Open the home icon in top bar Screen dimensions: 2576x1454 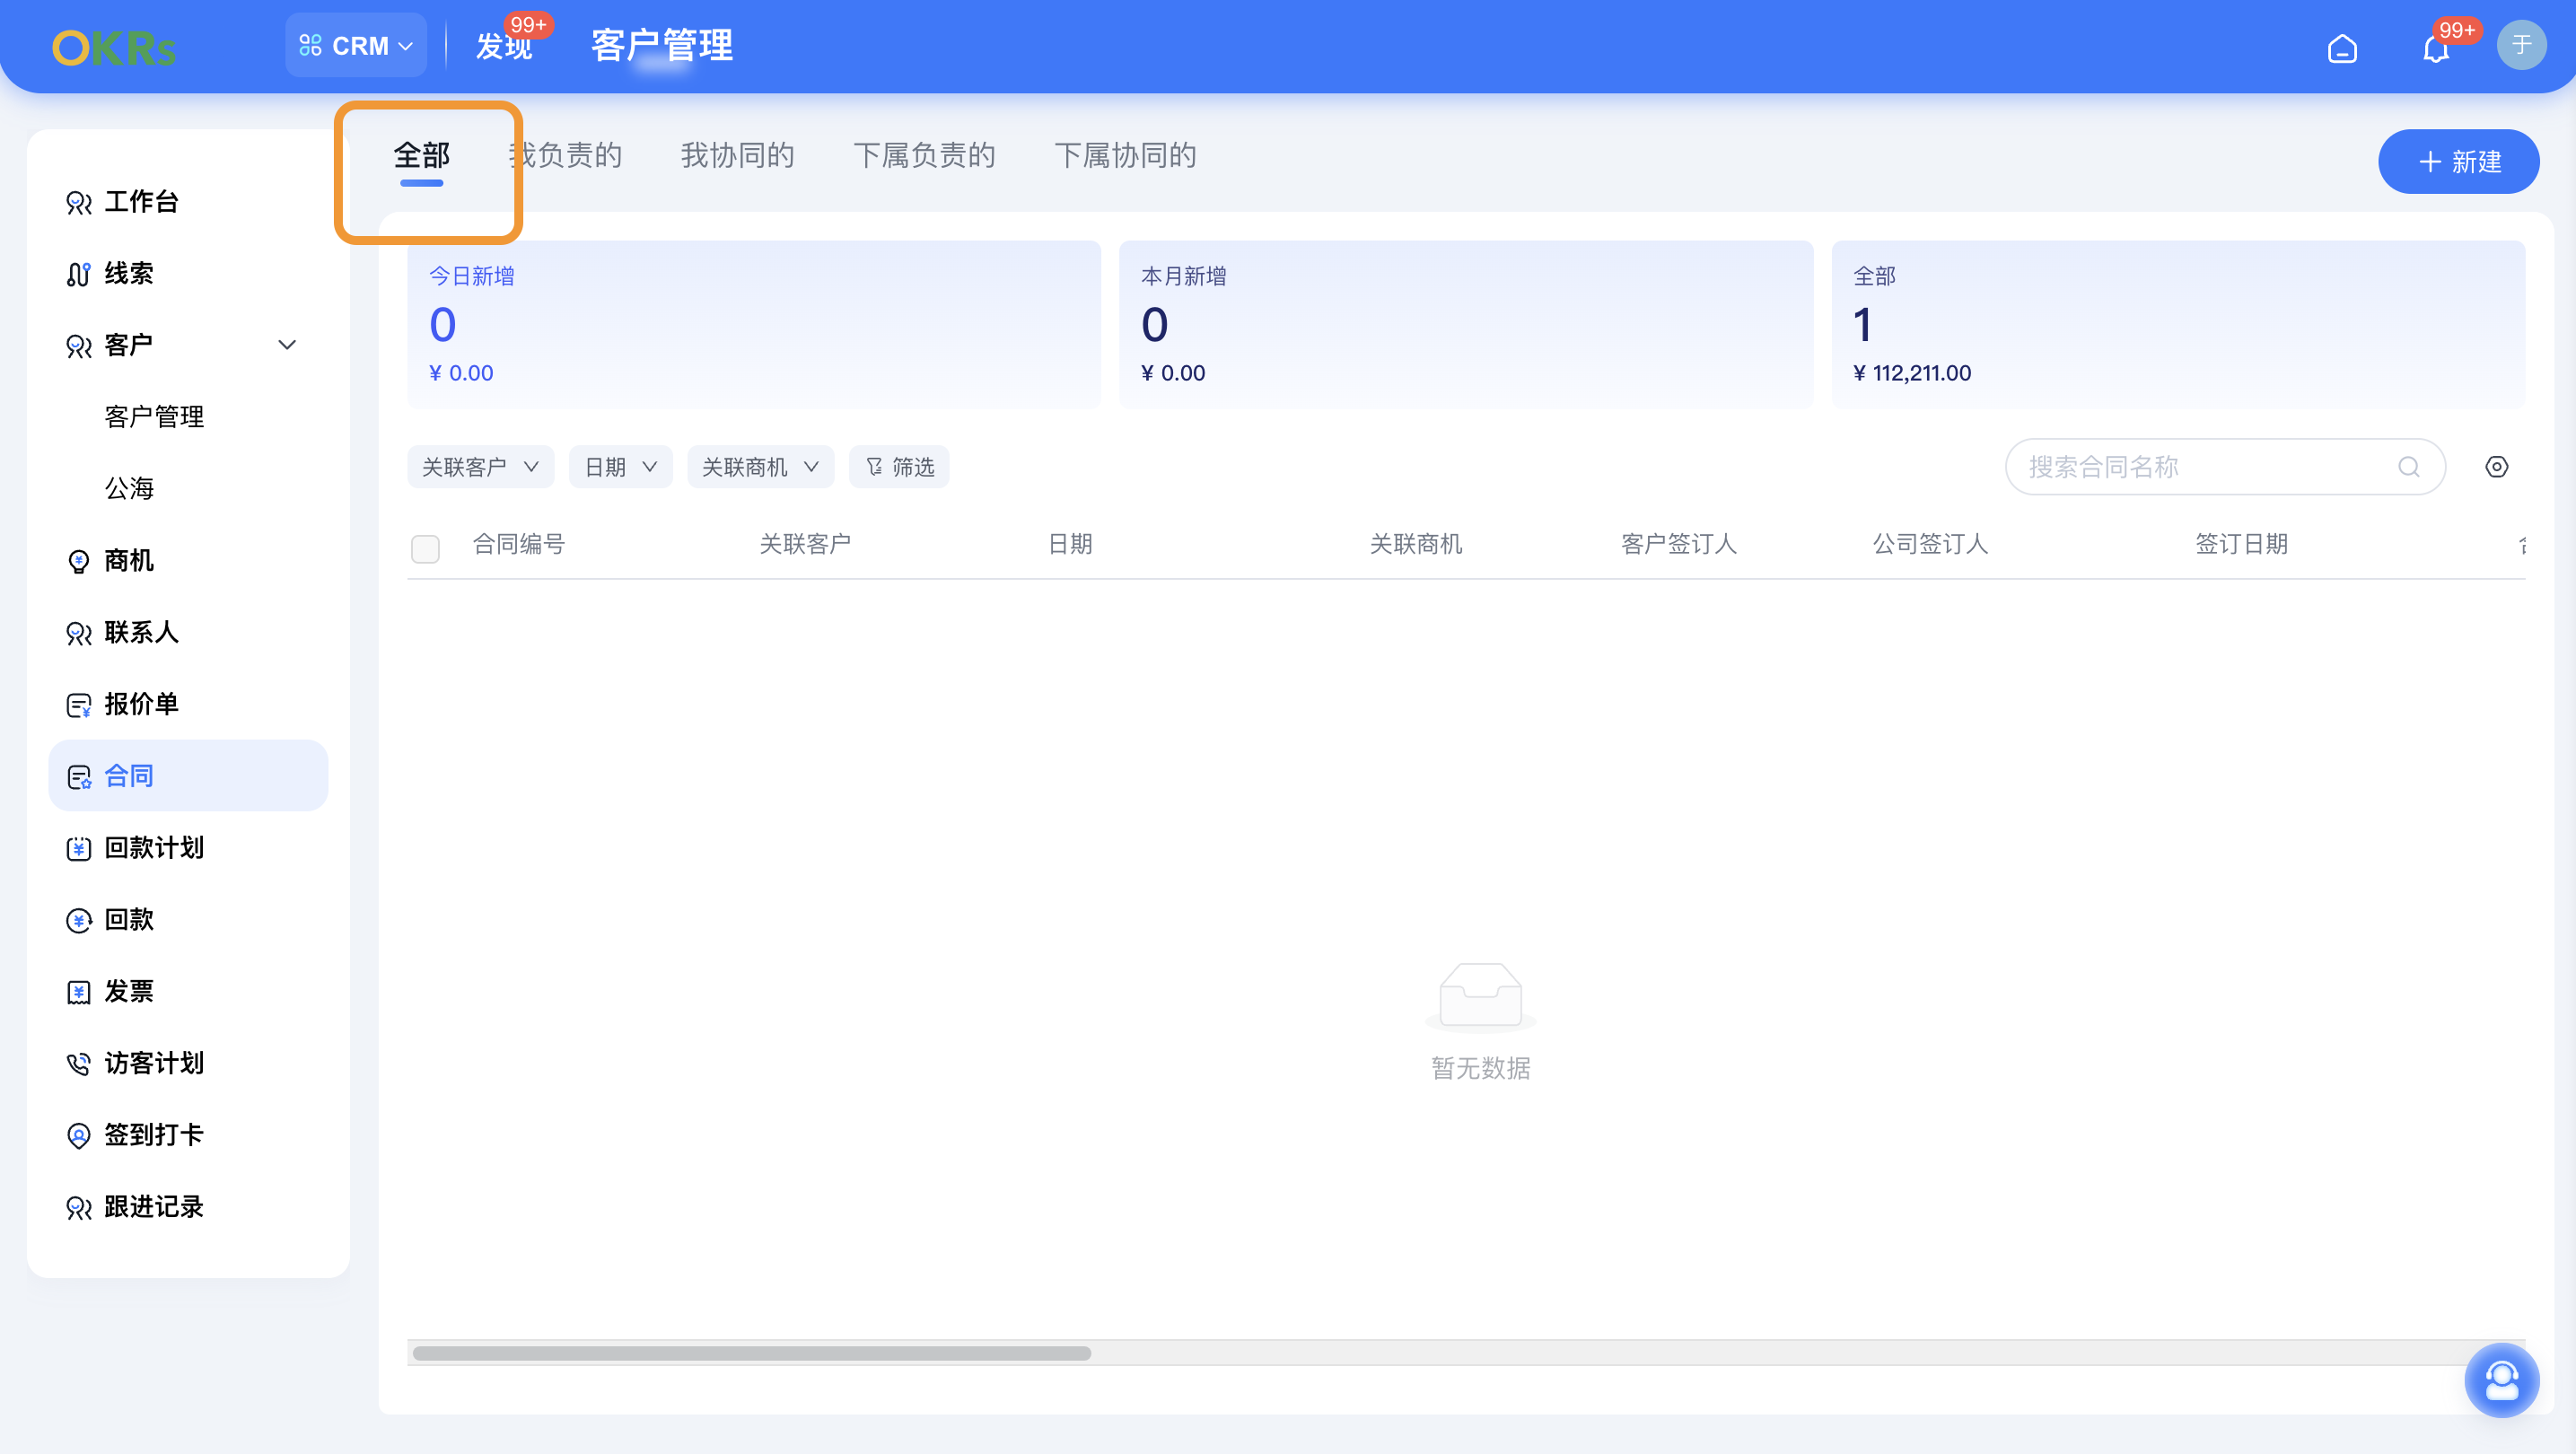coord(2342,47)
